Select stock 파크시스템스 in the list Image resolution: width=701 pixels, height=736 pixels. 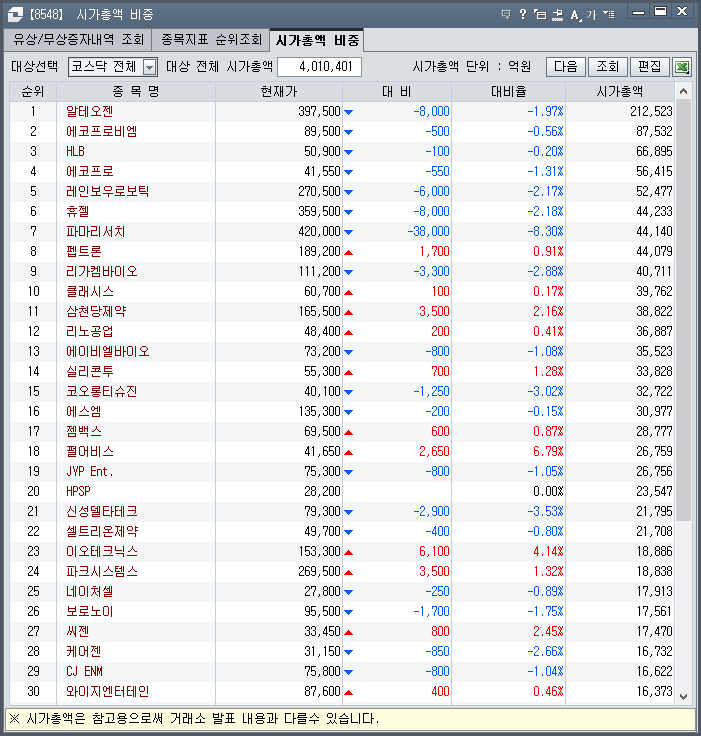coord(101,572)
